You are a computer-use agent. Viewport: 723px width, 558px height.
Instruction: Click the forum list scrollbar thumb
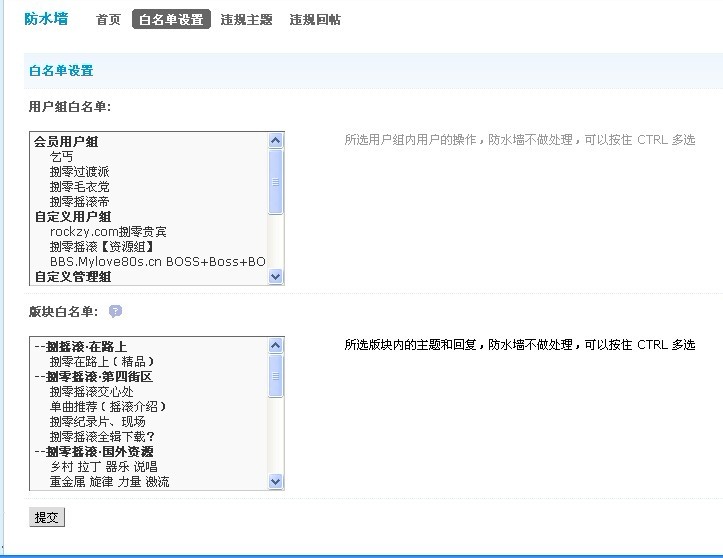(275, 376)
